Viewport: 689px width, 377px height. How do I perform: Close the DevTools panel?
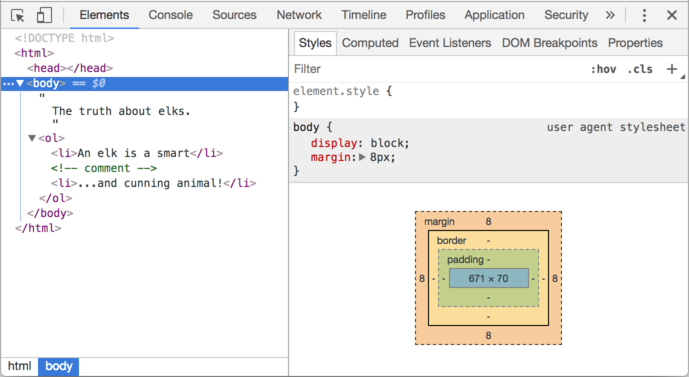coord(671,15)
